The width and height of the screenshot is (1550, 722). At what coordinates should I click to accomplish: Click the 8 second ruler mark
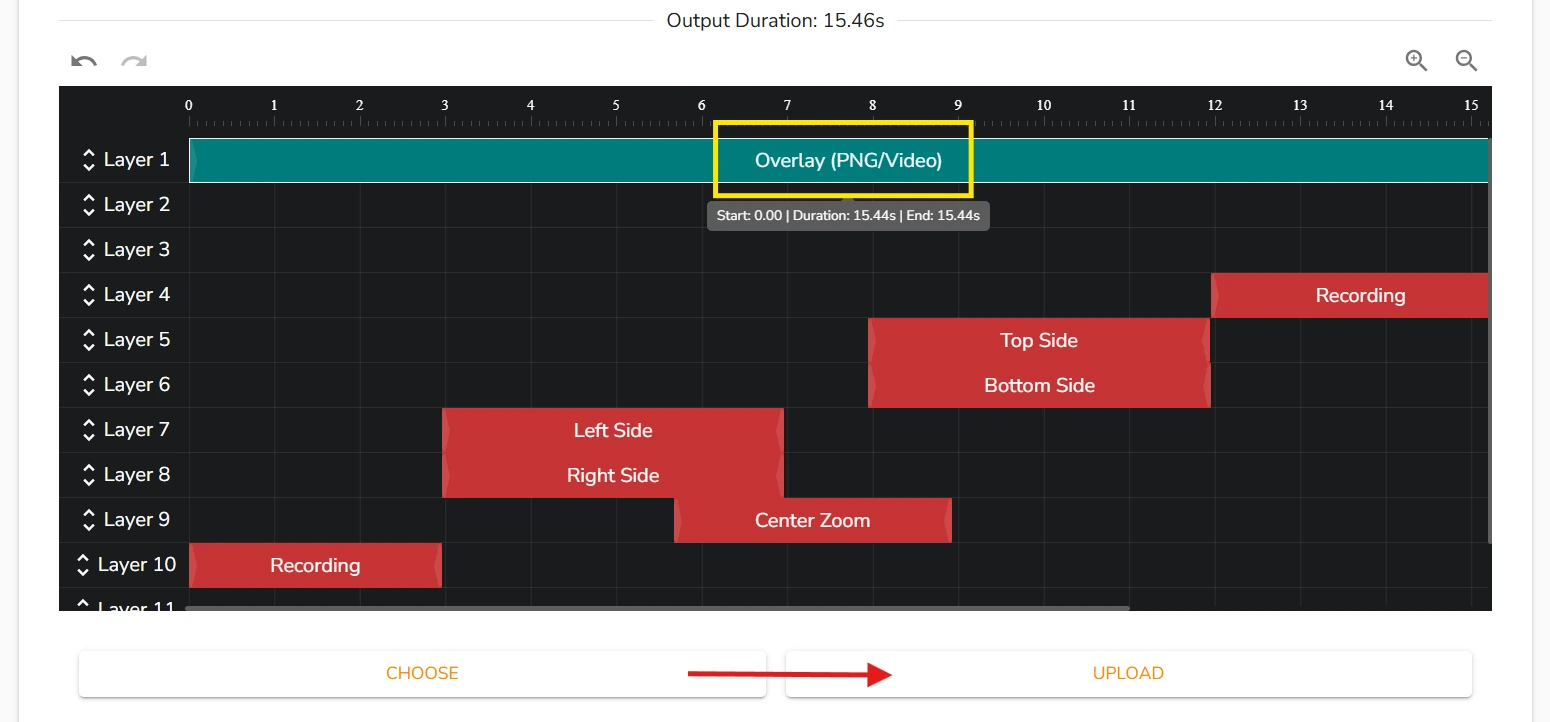point(873,105)
